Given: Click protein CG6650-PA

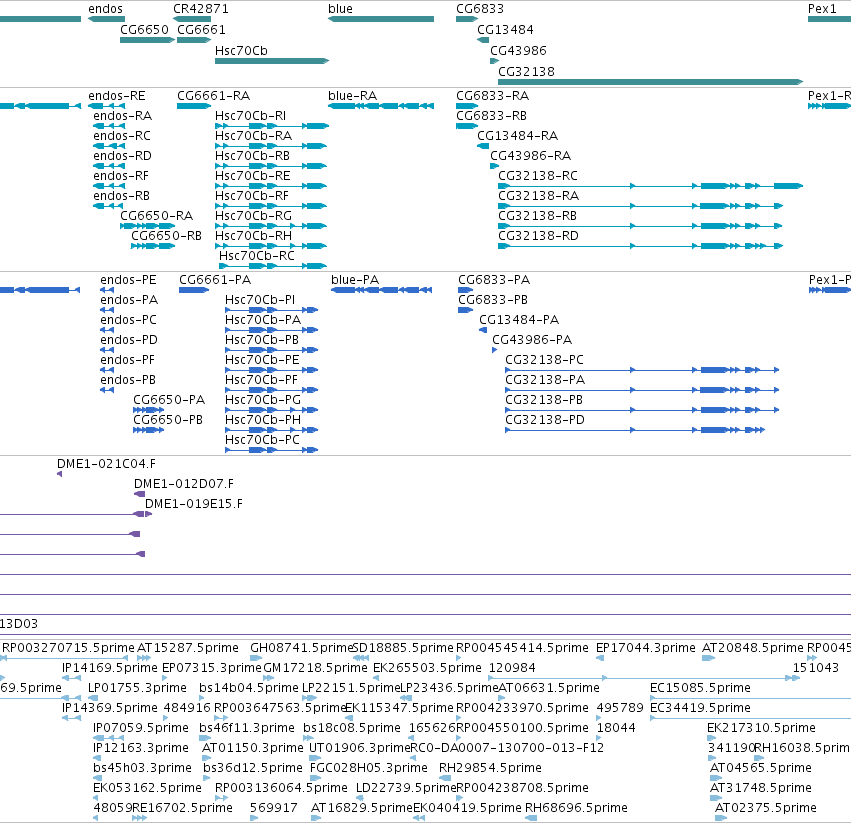Looking at the screenshot, I should (x=169, y=400).
